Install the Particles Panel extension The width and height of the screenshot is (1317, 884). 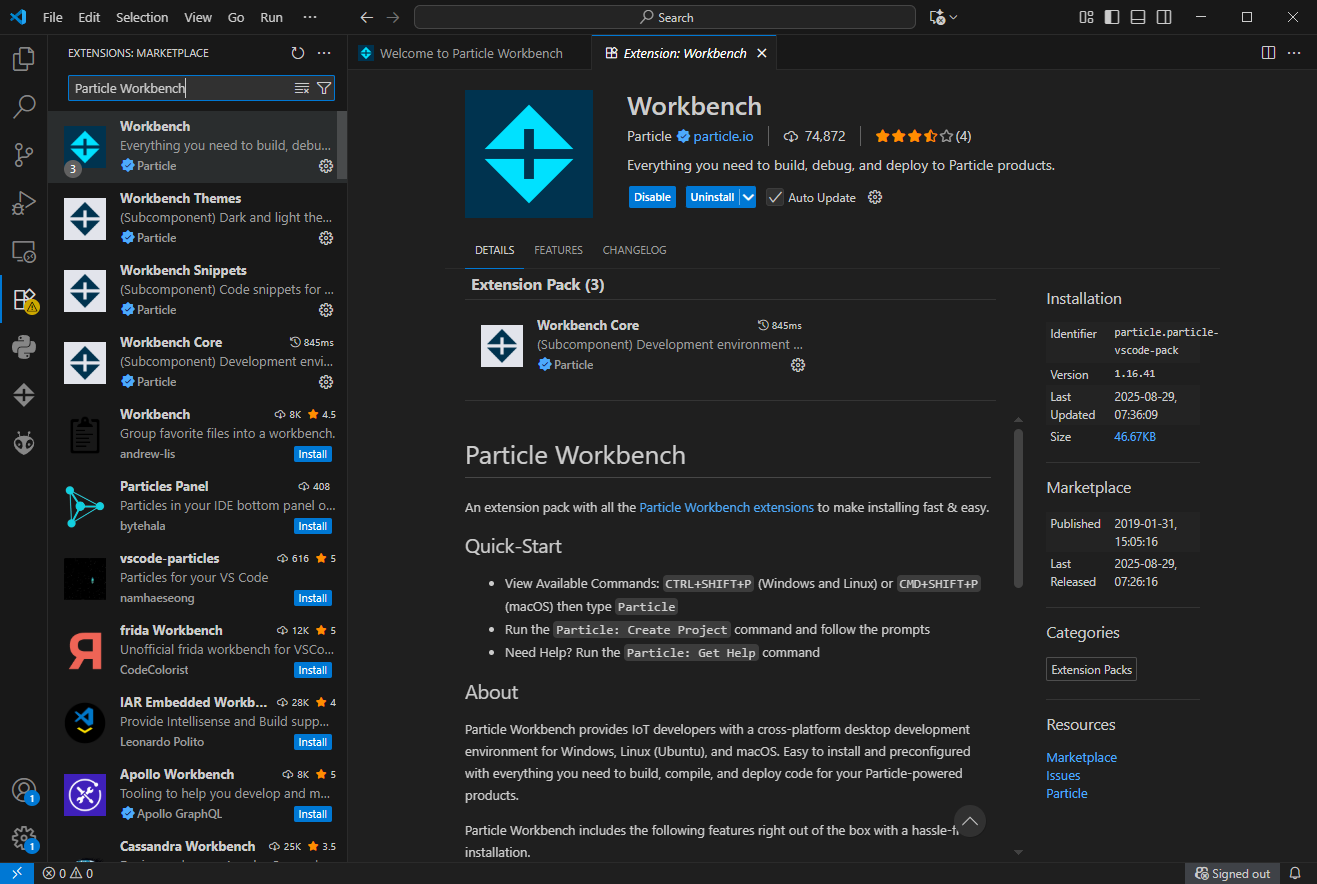pyautogui.click(x=312, y=526)
